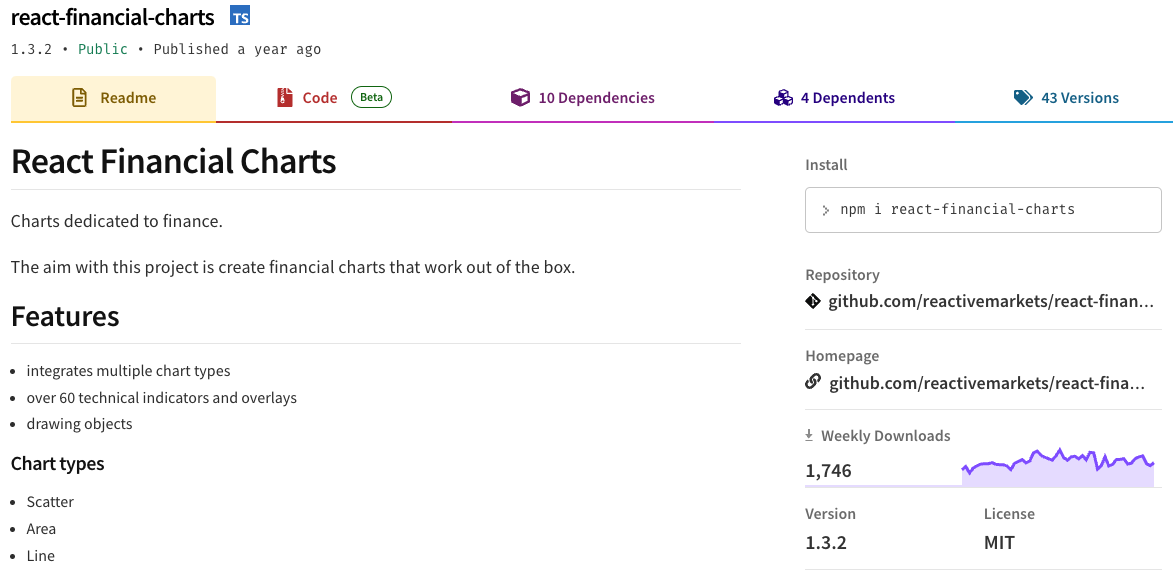Click the 1.3.2 value under Version

pyautogui.click(x=826, y=542)
